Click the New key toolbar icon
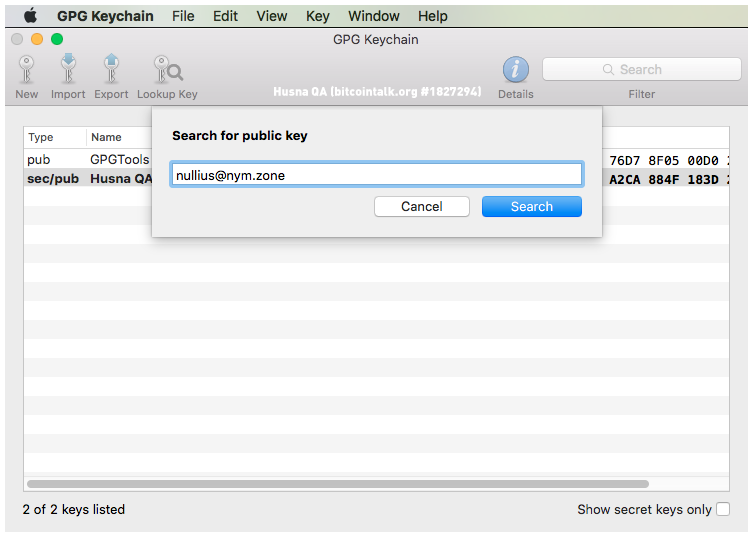The height and width of the screenshot is (538, 754). [x=26, y=70]
